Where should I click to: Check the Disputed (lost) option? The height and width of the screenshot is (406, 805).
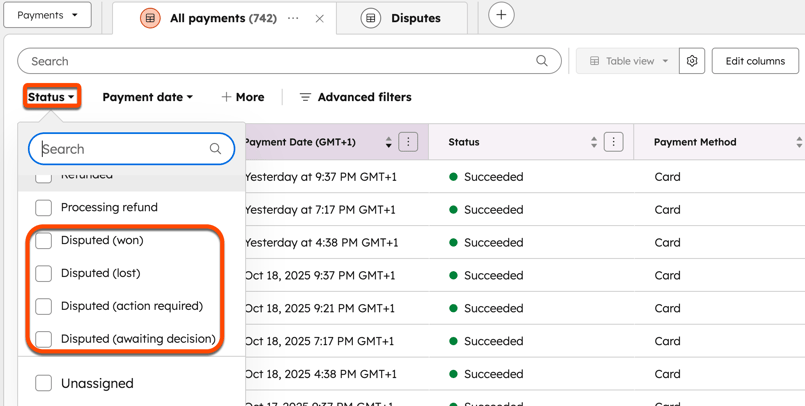point(44,274)
